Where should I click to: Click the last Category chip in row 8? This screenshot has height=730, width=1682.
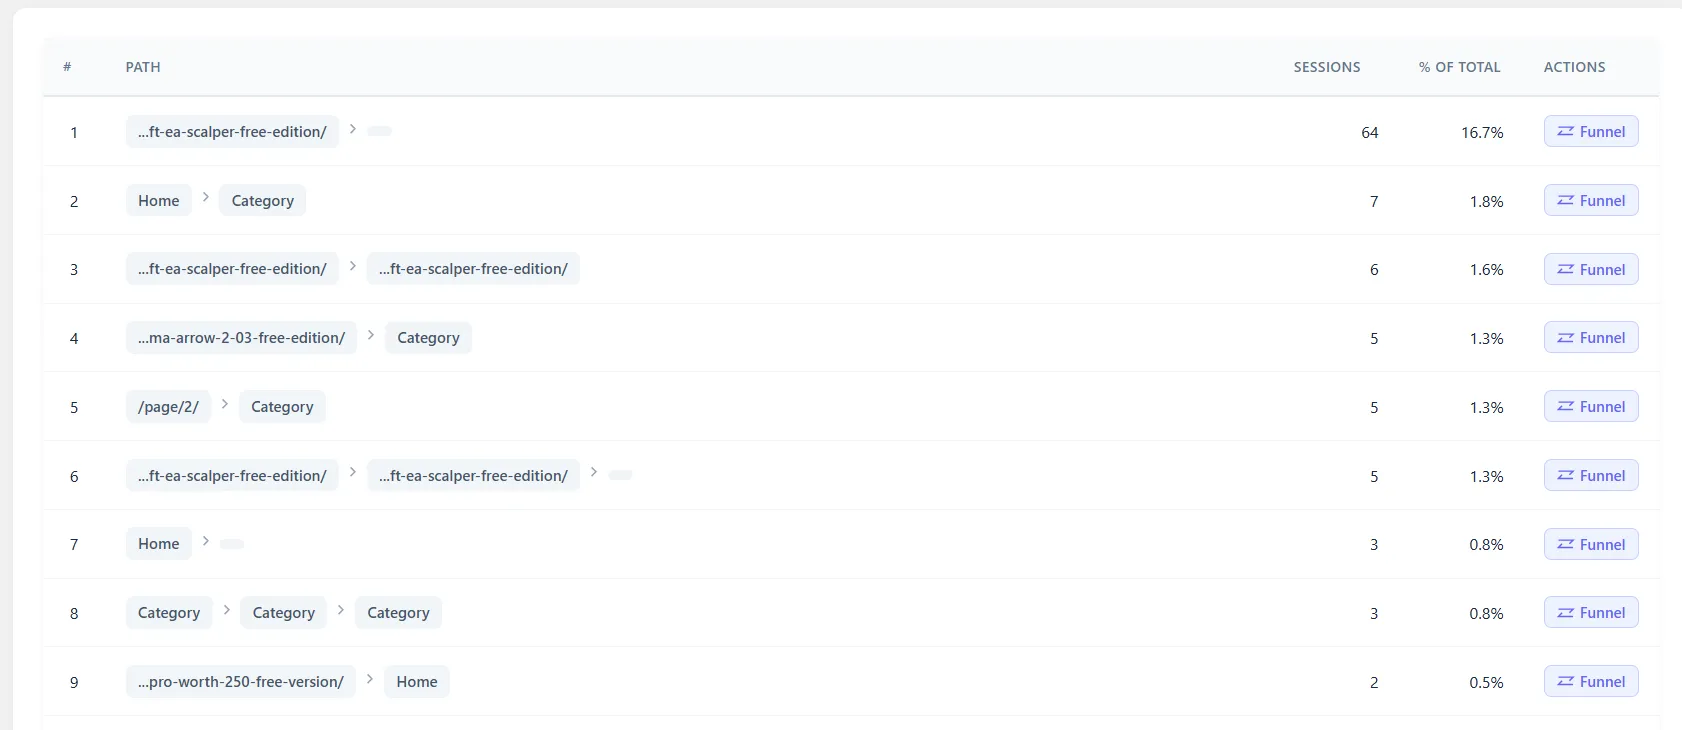tap(398, 612)
